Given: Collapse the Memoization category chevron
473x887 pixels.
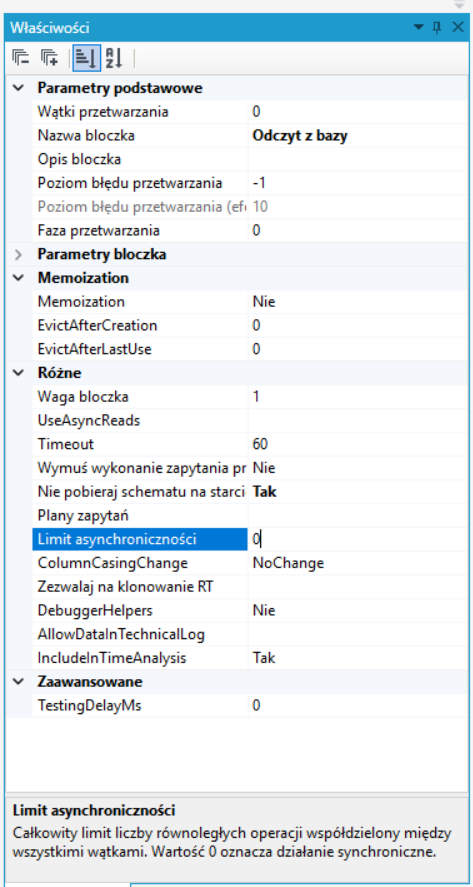Looking at the screenshot, I should click(19, 278).
